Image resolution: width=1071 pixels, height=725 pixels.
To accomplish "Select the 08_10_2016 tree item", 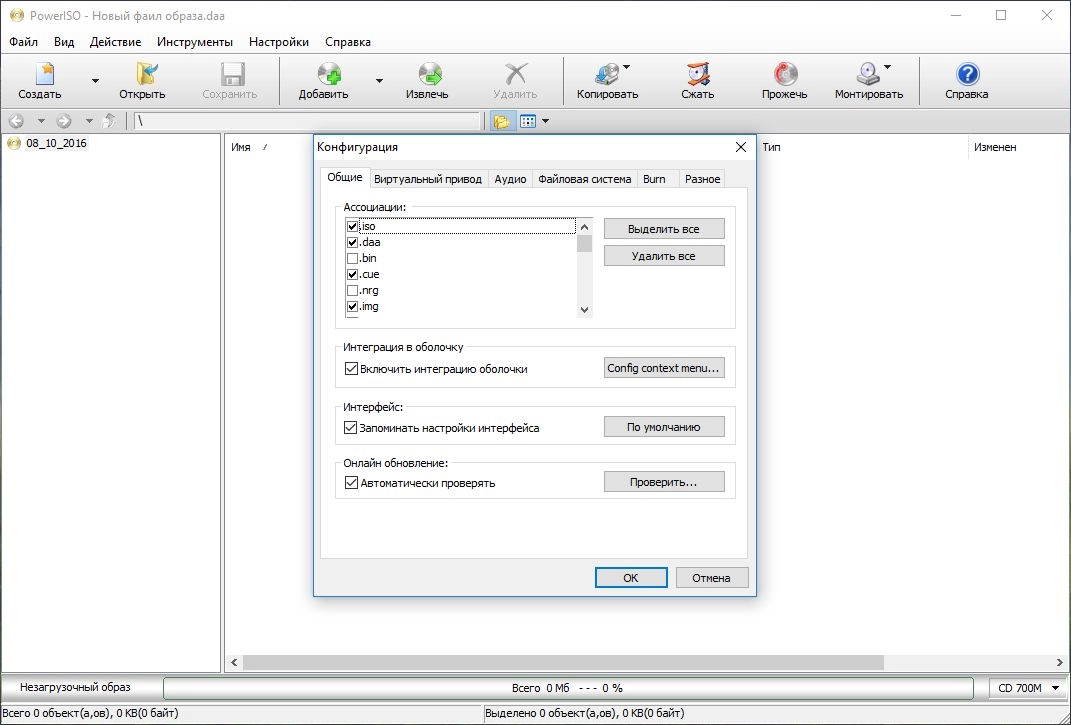I will click(56, 143).
